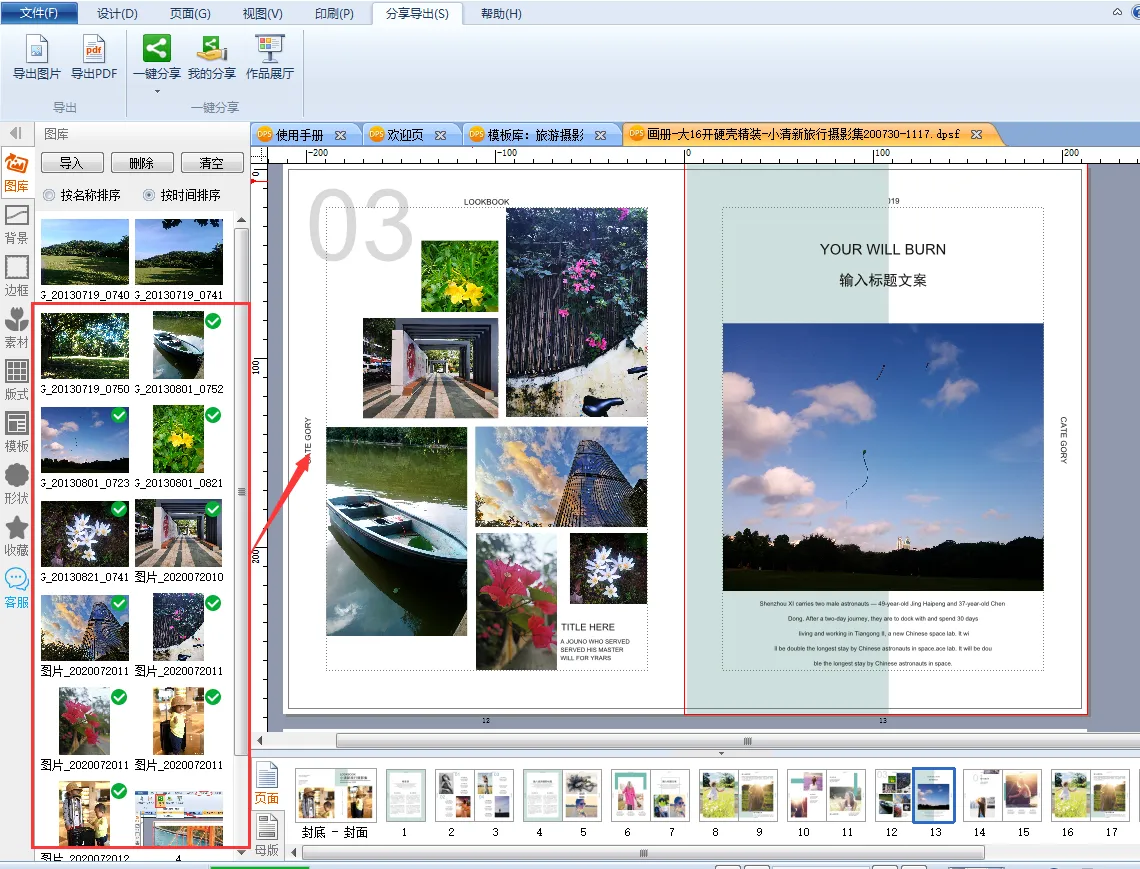The width and height of the screenshot is (1140, 869).
Task: Click the 清空 clear button
Action: click(211, 163)
